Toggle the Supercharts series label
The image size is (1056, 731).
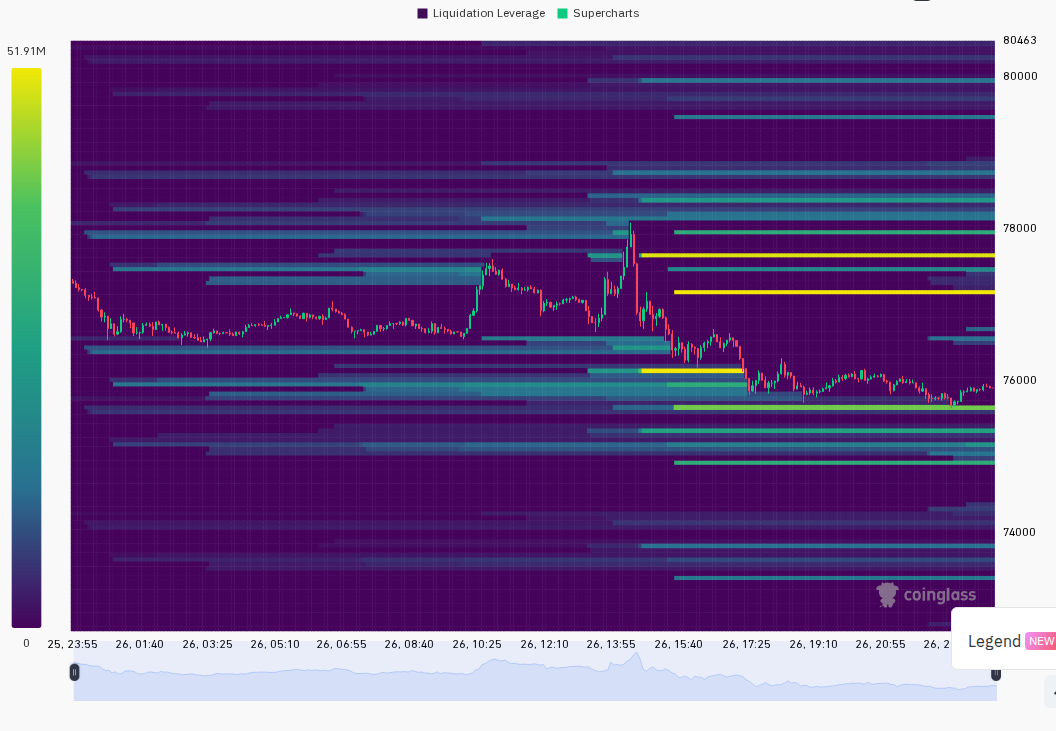[605, 13]
